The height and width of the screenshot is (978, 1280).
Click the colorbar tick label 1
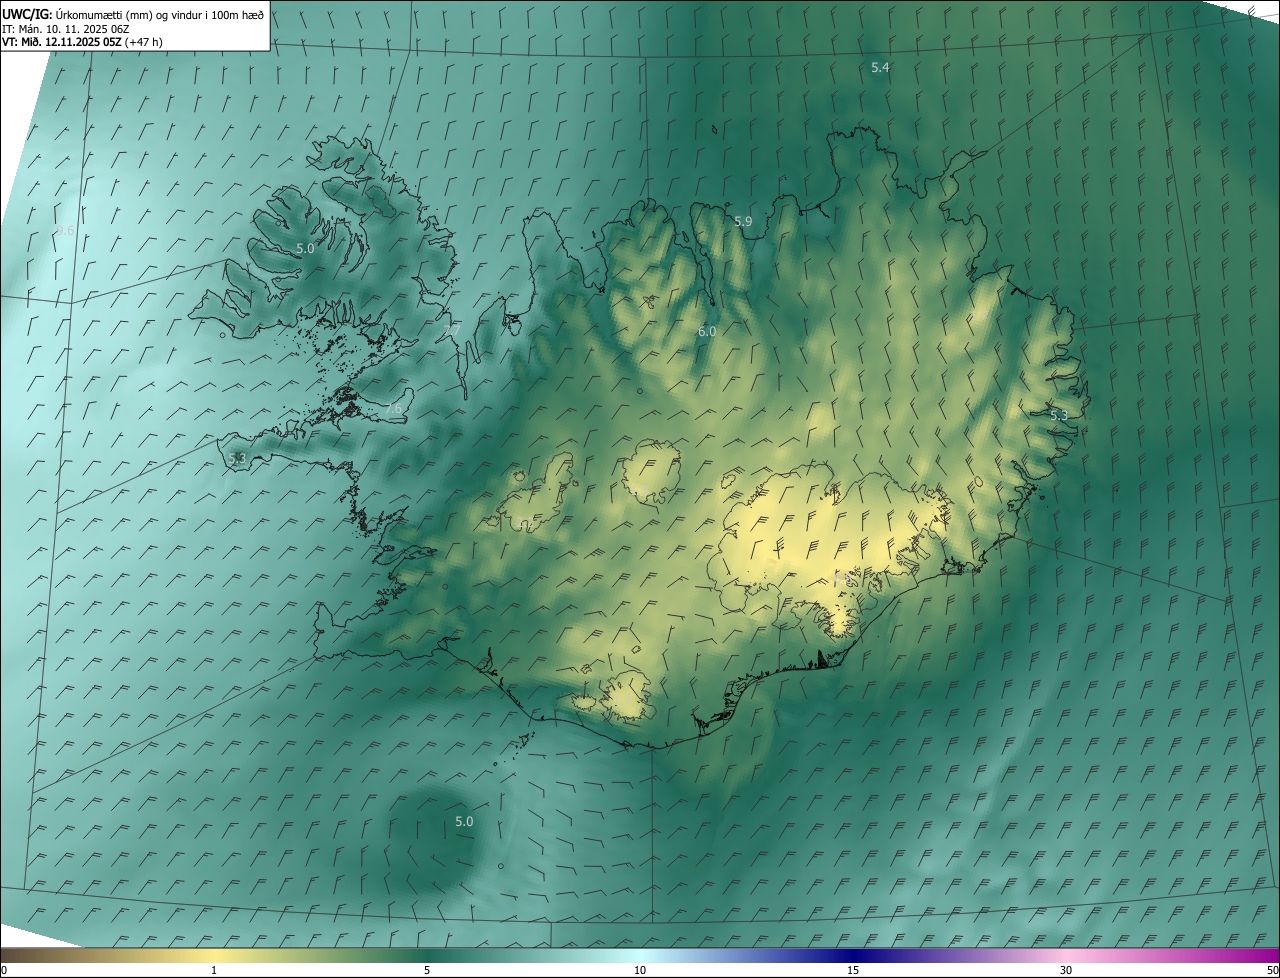tap(214, 970)
